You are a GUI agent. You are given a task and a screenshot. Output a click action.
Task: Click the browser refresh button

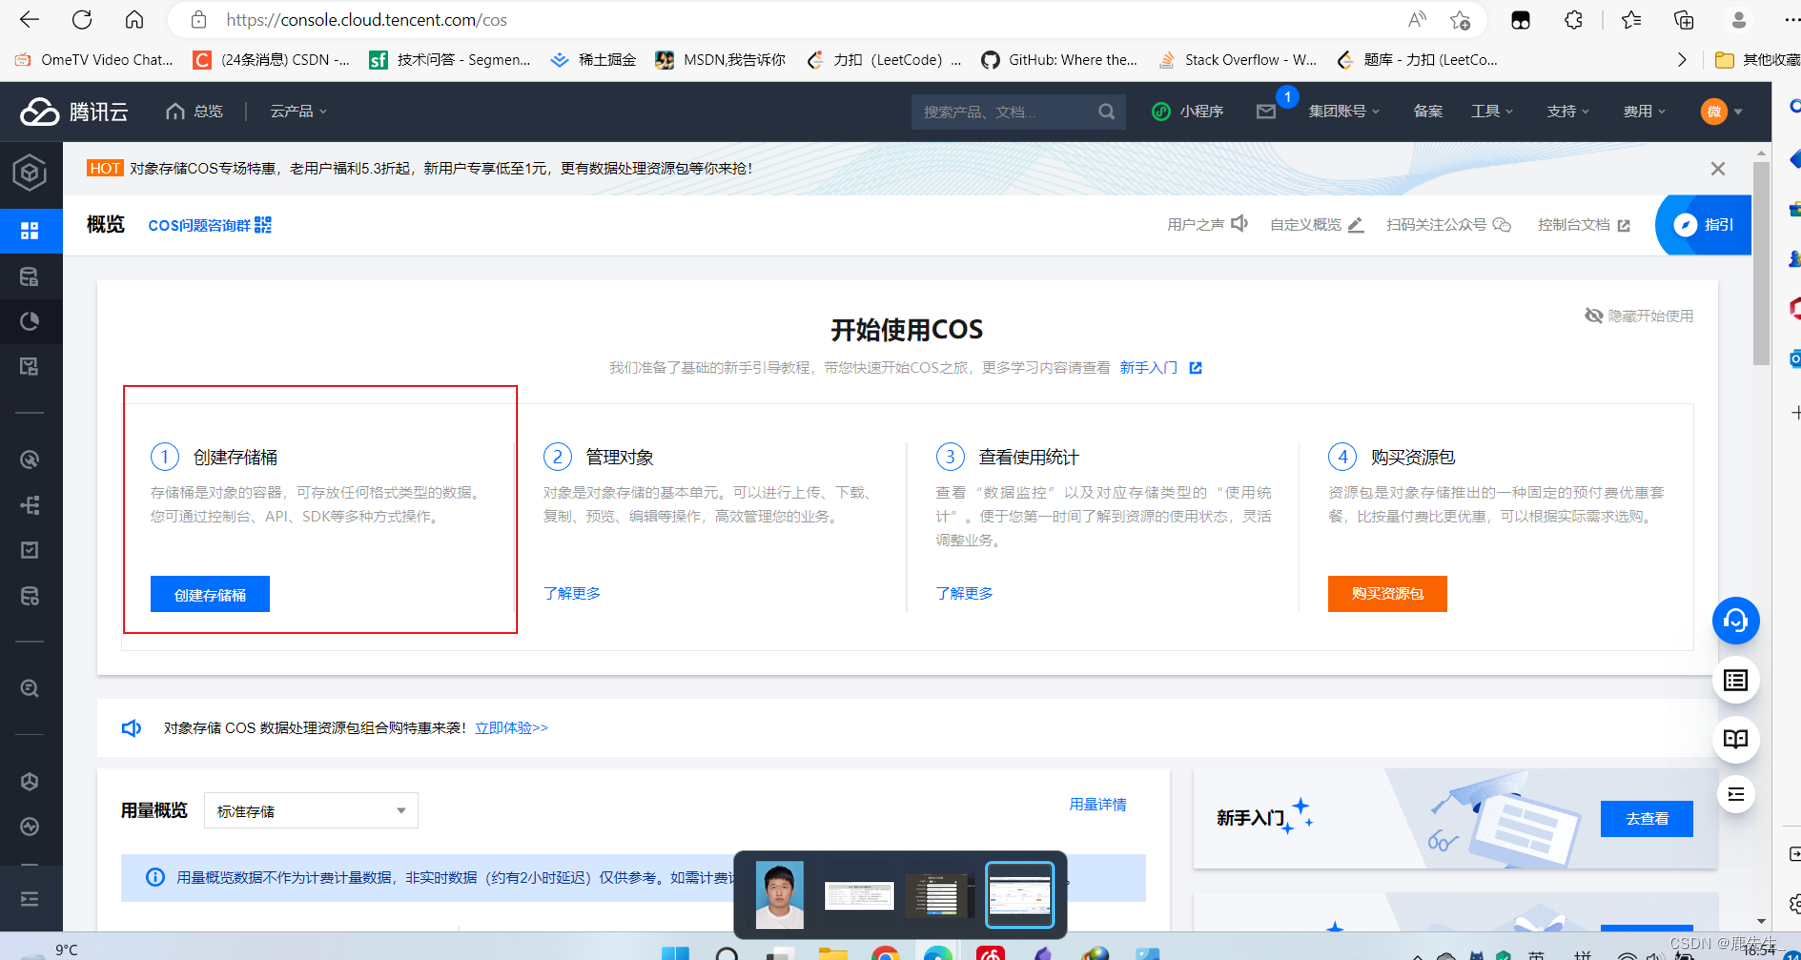point(82,20)
